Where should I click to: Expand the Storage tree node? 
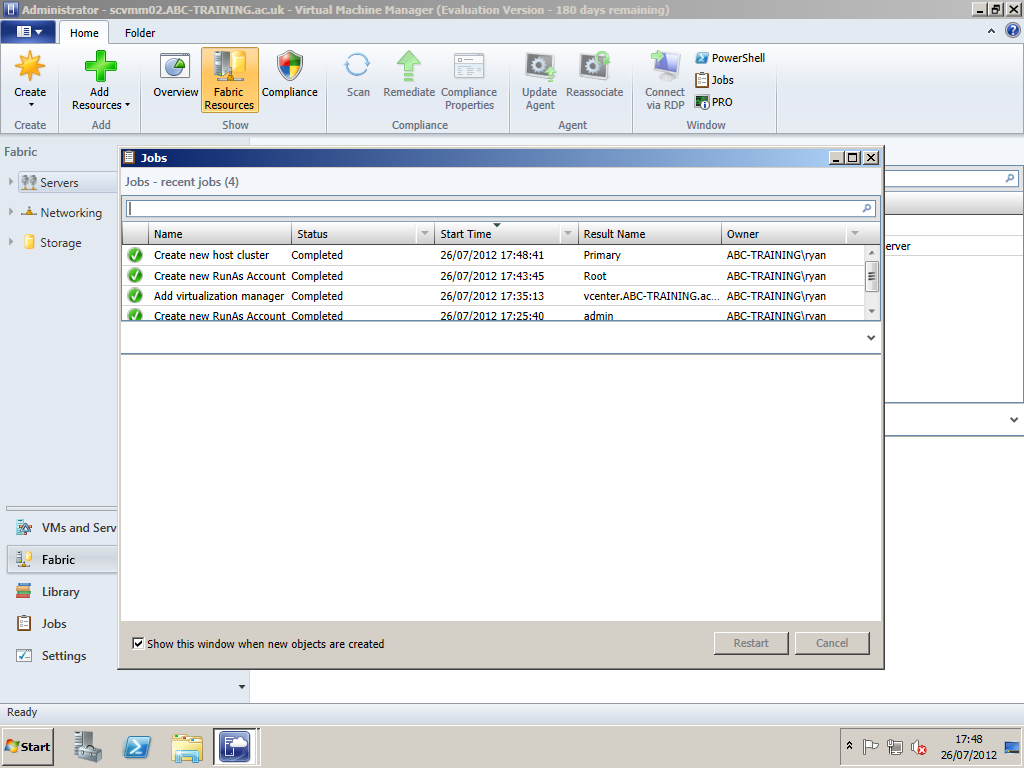click(x=10, y=242)
